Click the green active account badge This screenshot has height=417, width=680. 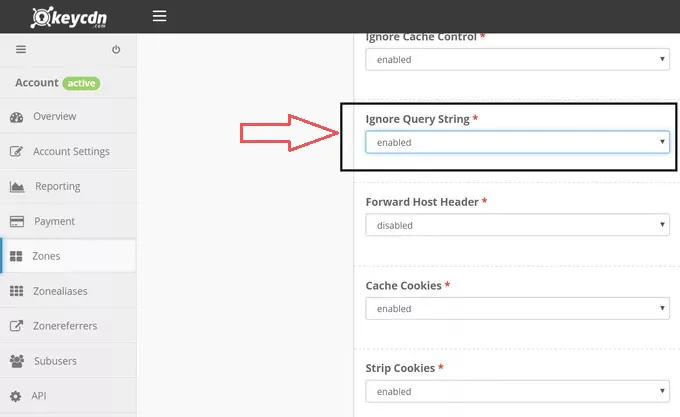click(x=82, y=83)
